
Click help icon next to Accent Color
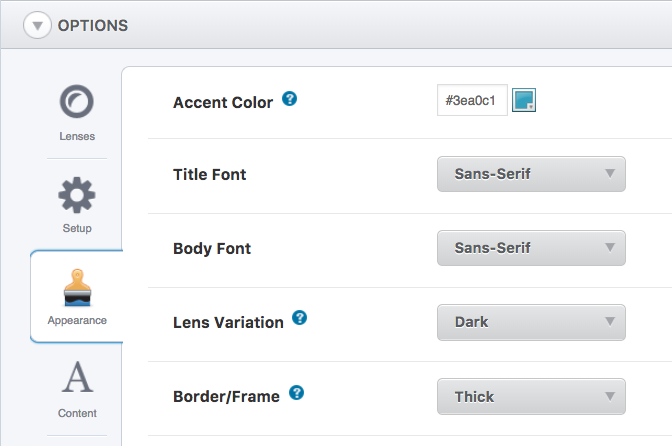[290, 99]
